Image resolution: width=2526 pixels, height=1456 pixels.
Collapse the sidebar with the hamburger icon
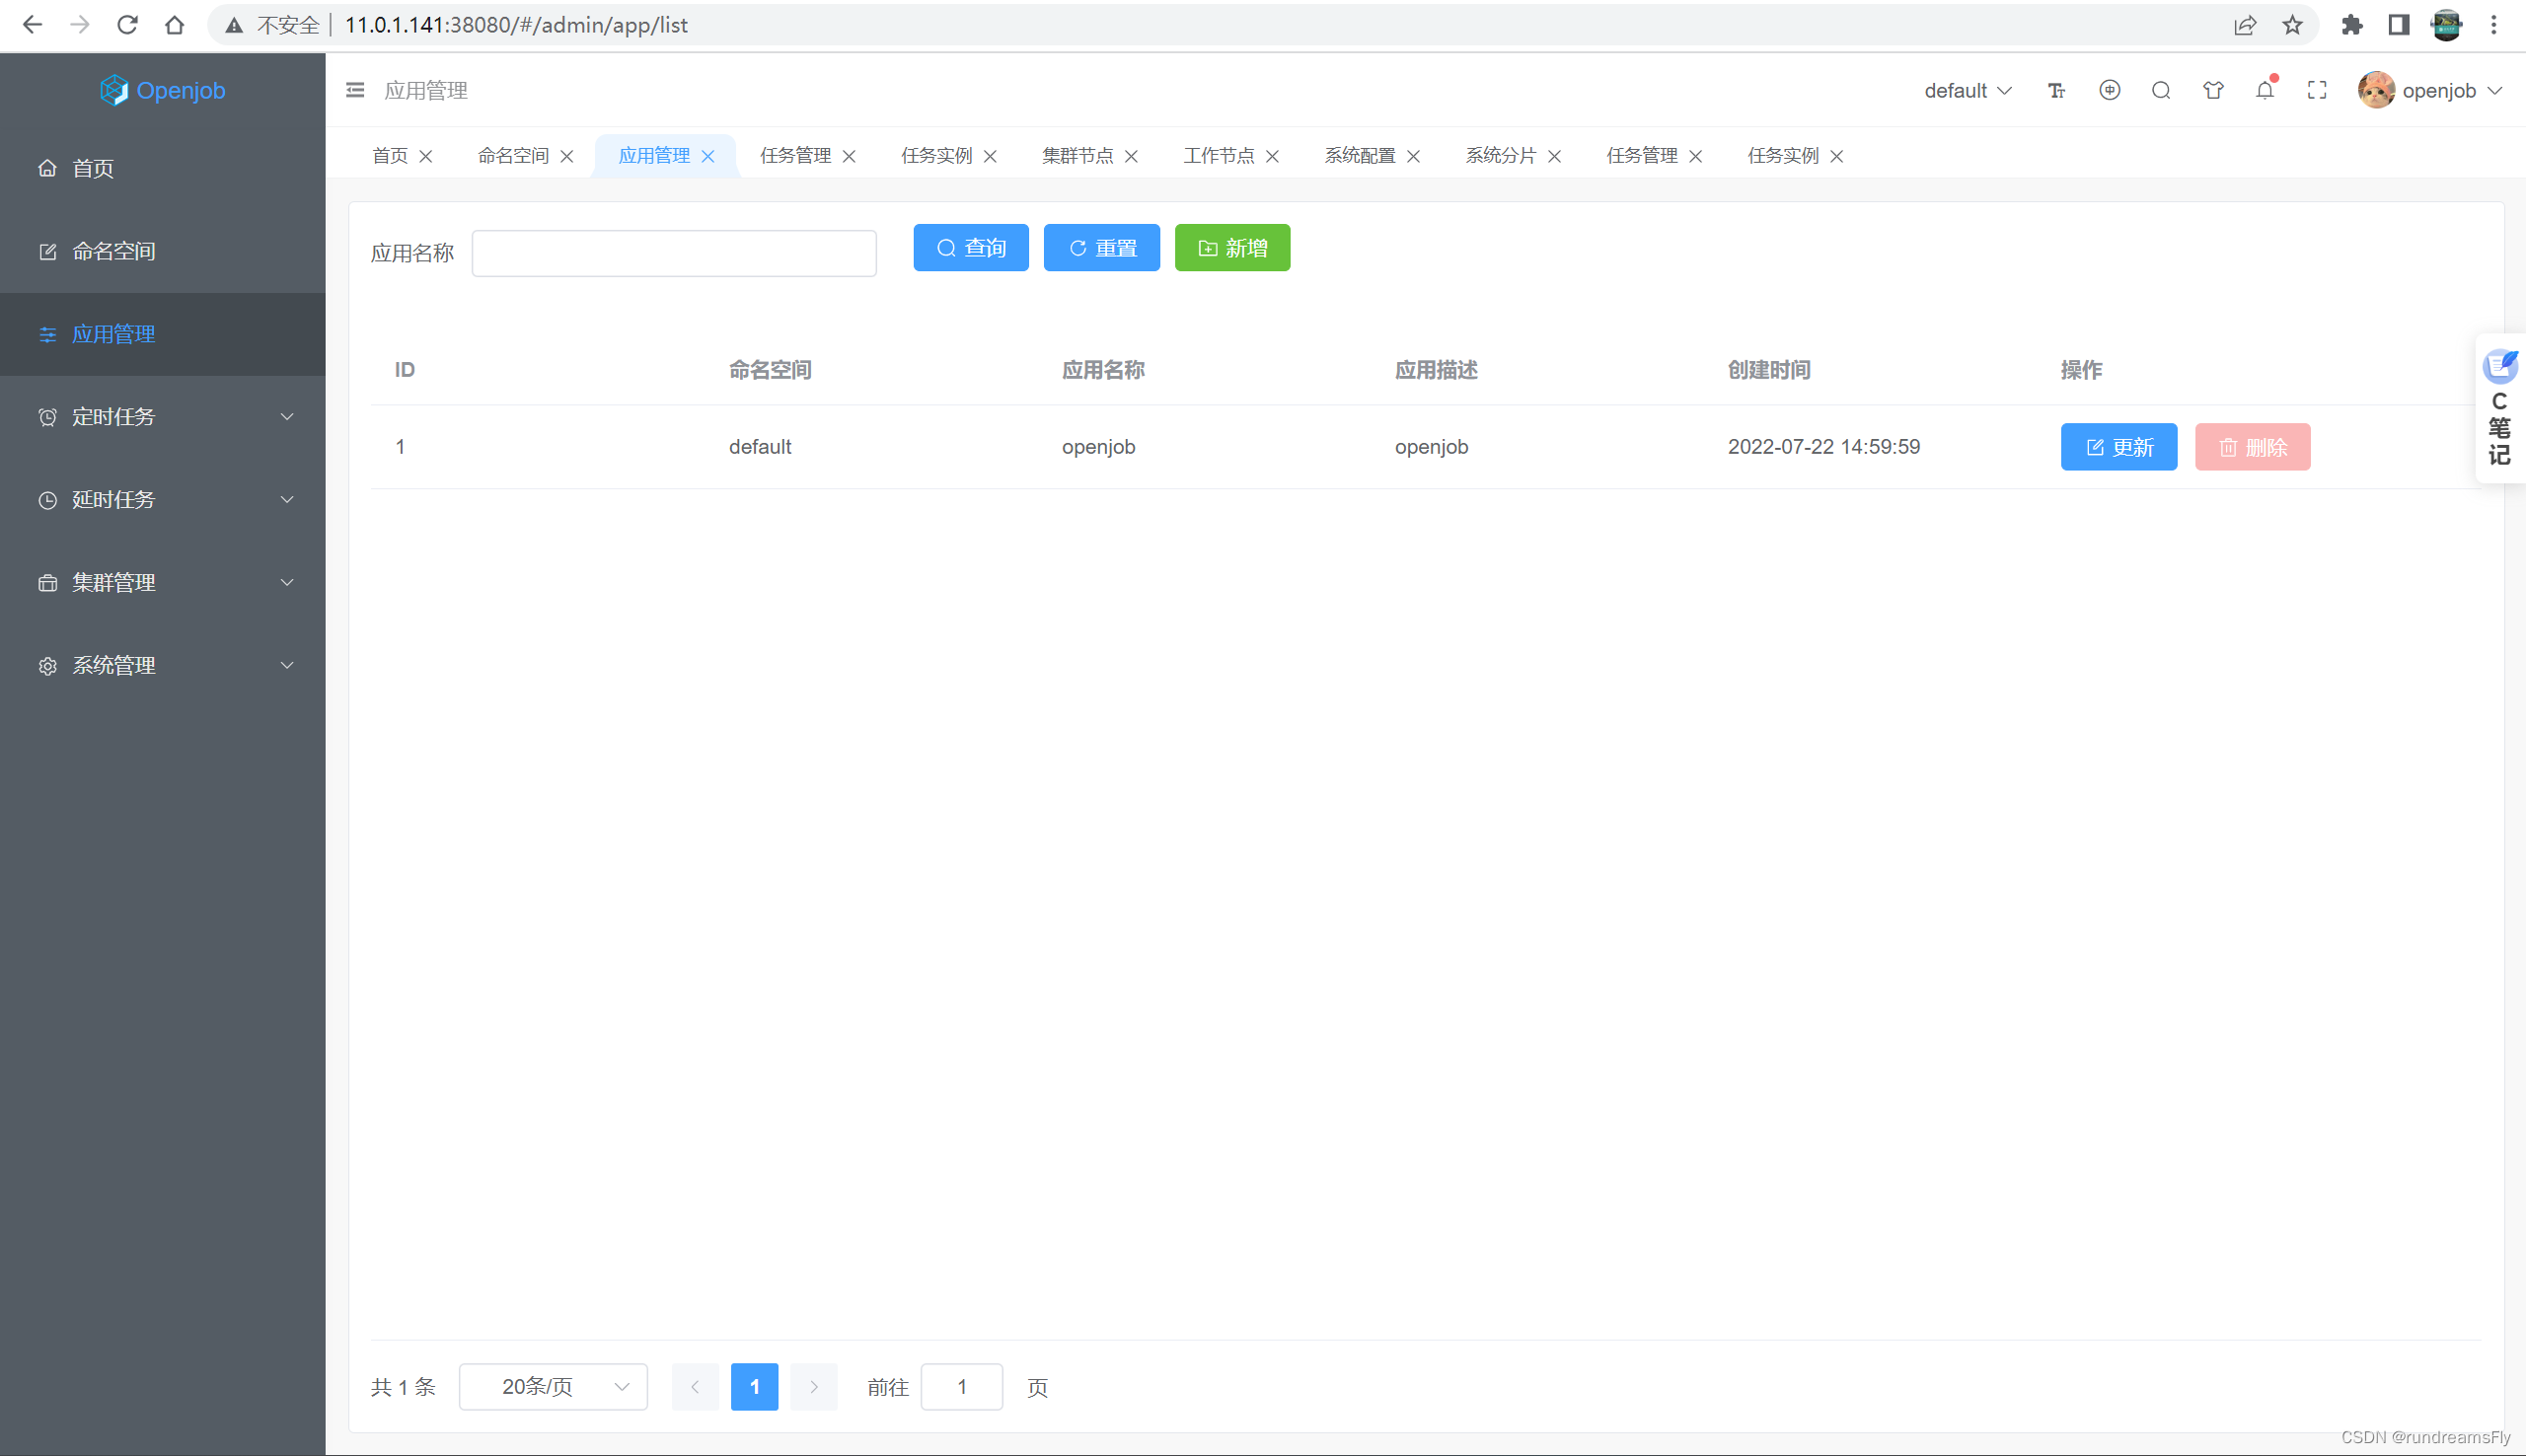pyautogui.click(x=355, y=90)
